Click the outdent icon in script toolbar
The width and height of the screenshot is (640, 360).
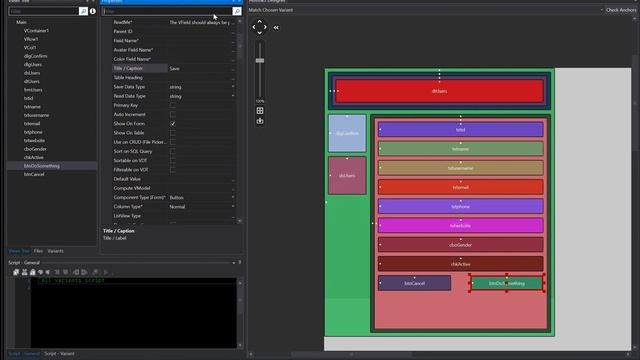(76, 272)
